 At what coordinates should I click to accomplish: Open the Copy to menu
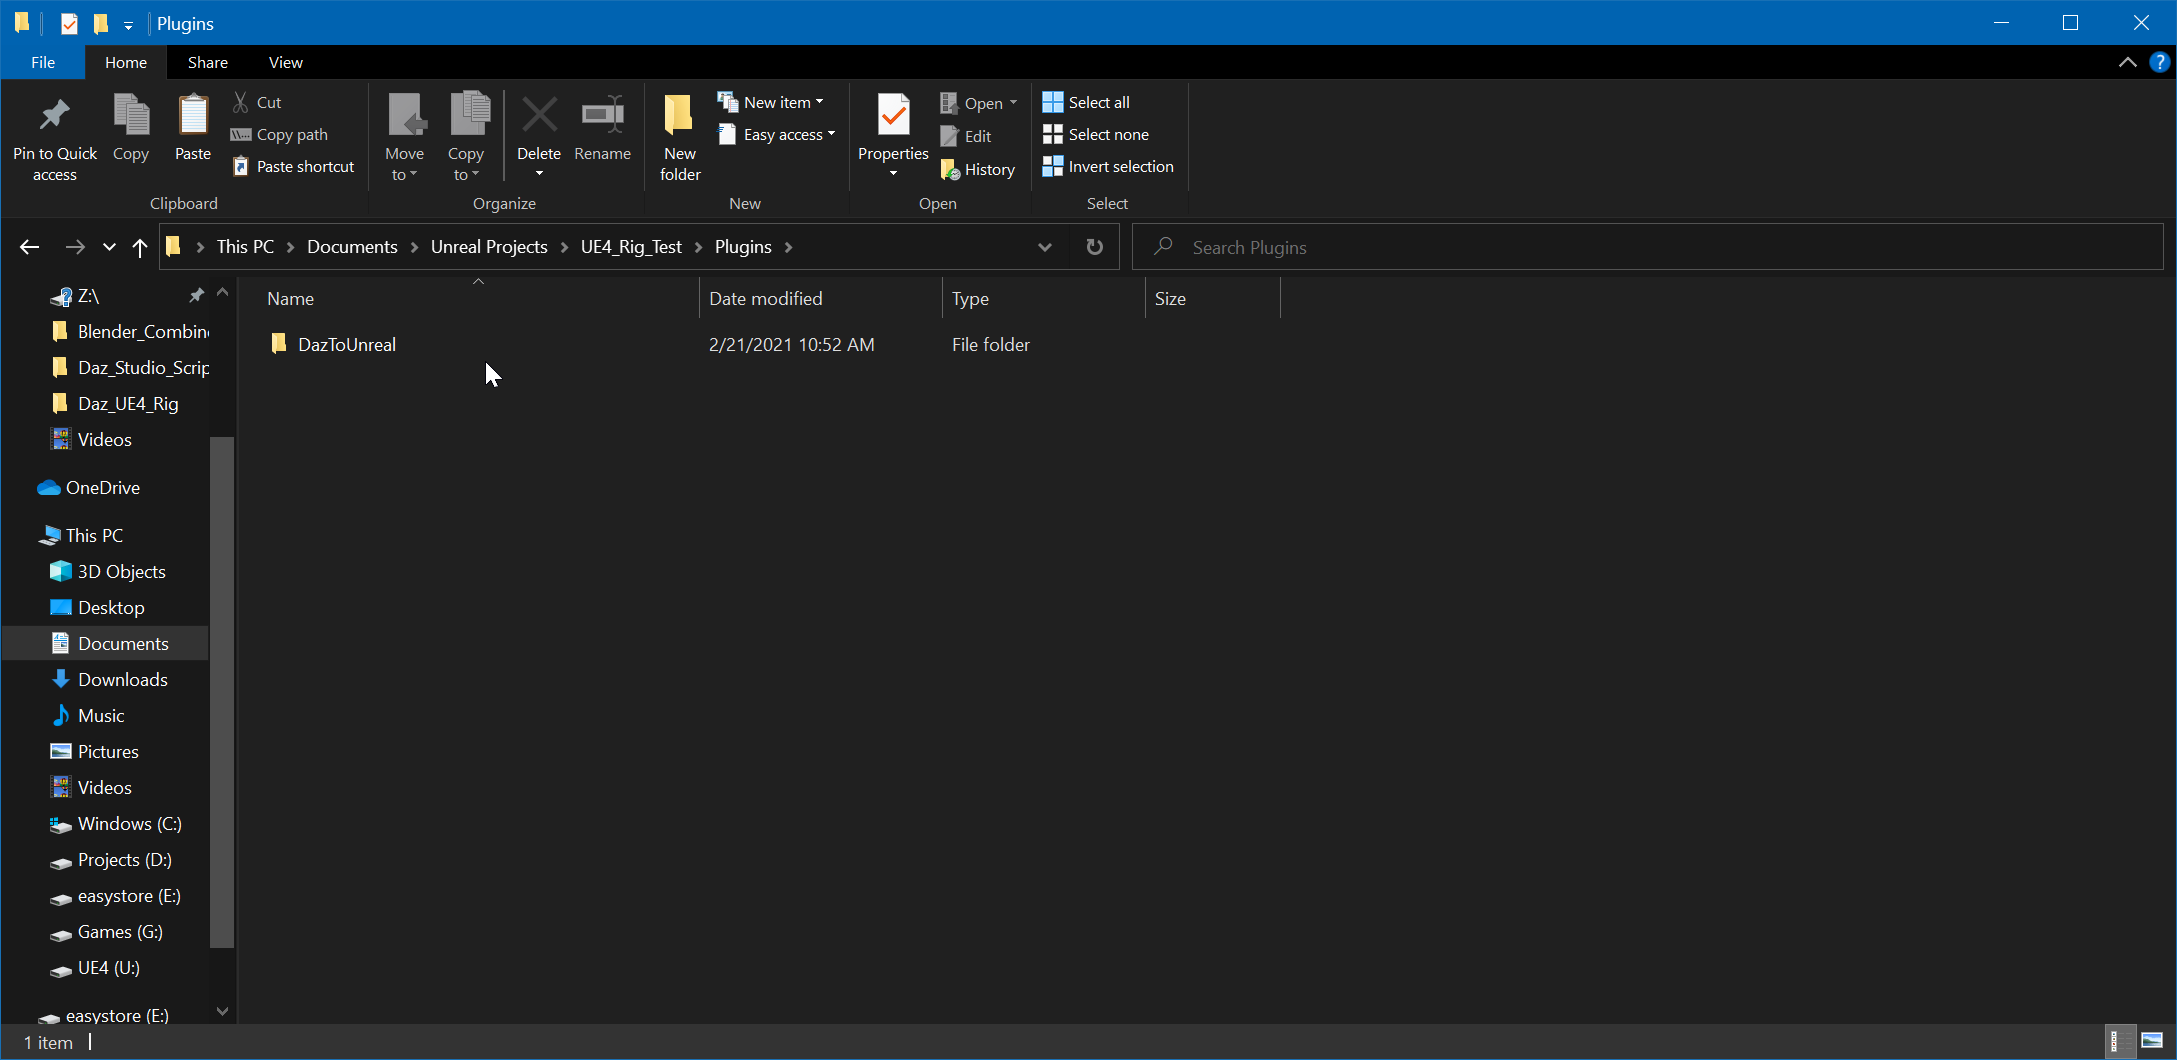click(x=466, y=137)
